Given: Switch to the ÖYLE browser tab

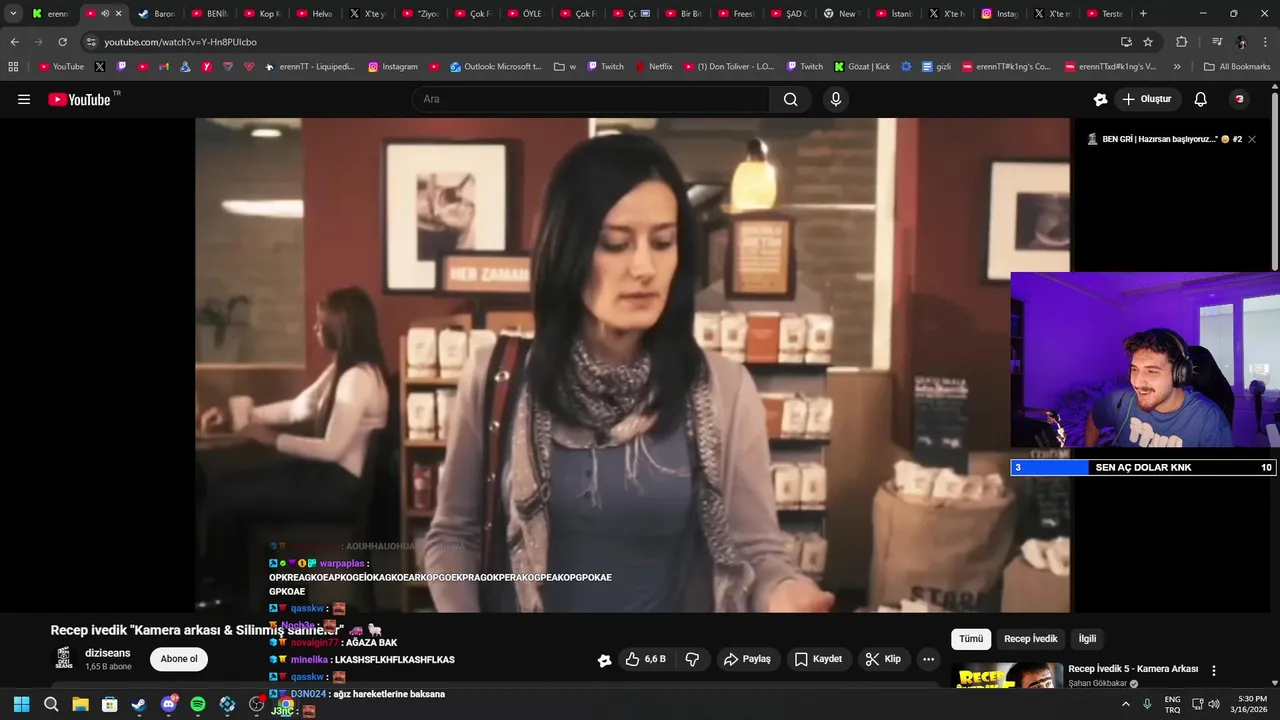Looking at the screenshot, I should click(524, 14).
